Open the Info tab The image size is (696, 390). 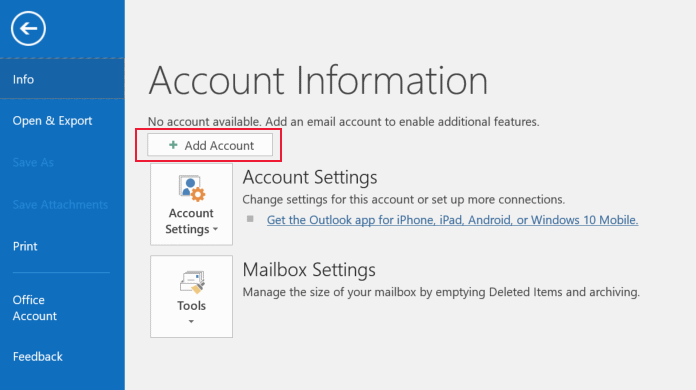coord(62,79)
